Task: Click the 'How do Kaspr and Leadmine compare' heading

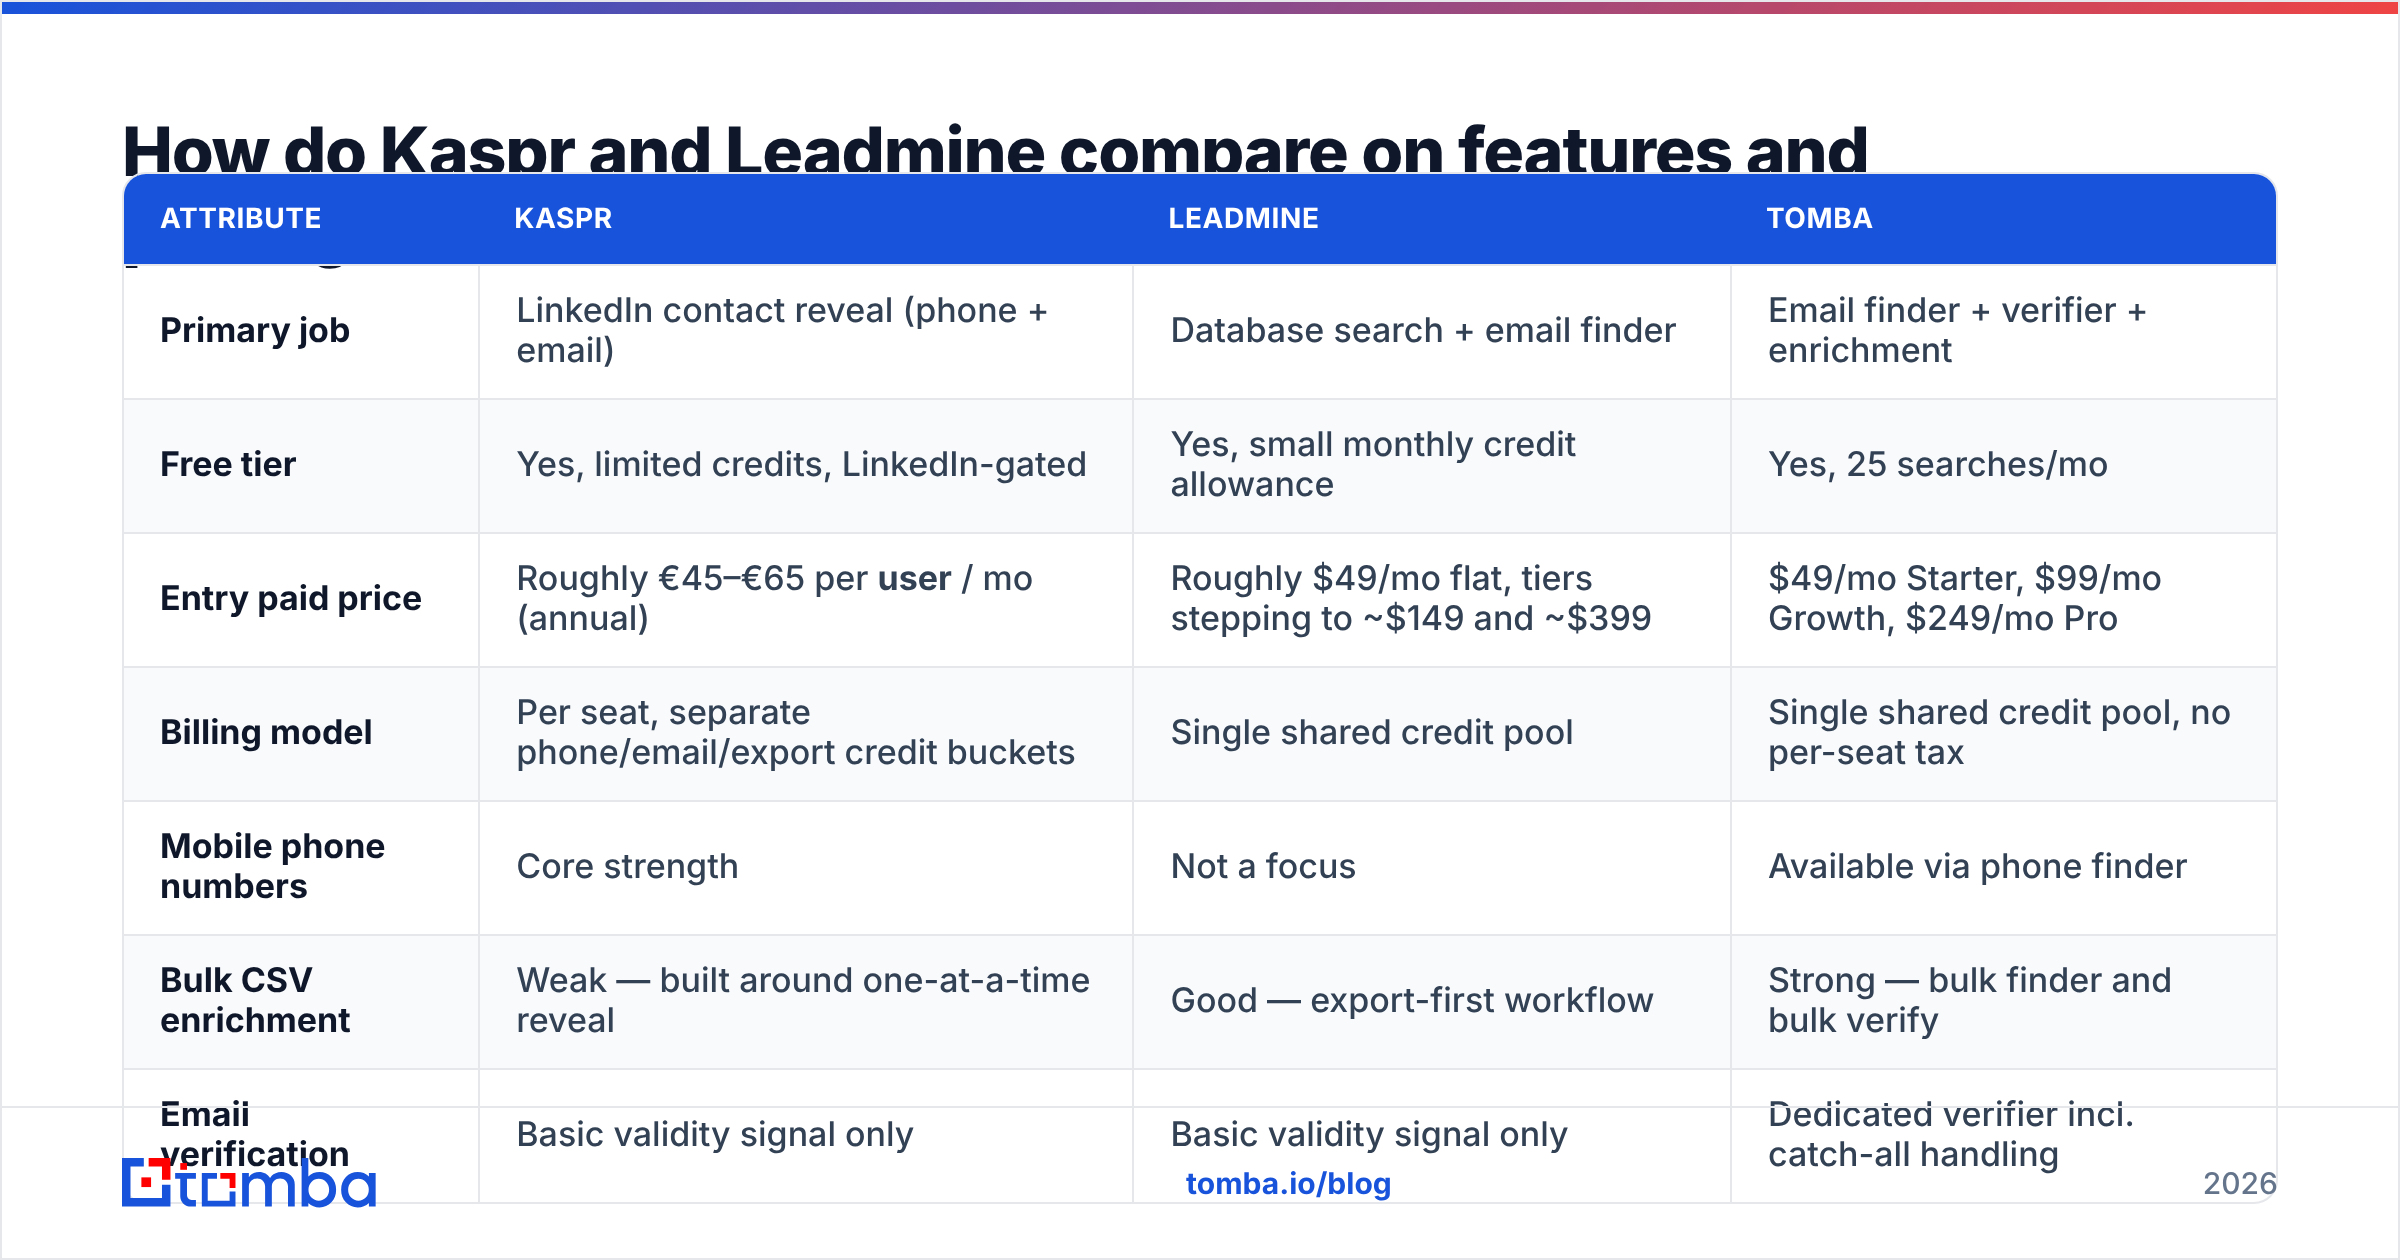Action: 995,149
